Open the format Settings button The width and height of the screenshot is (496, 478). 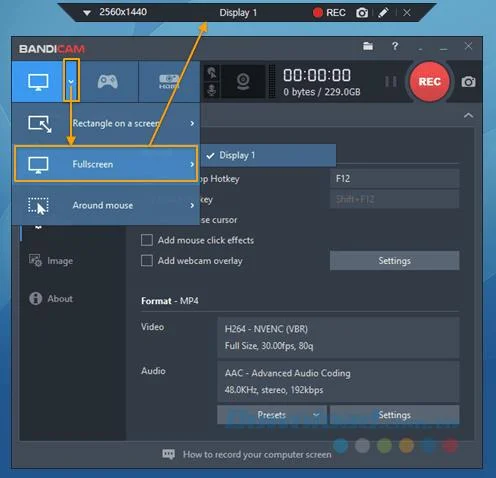coord(394,415)
